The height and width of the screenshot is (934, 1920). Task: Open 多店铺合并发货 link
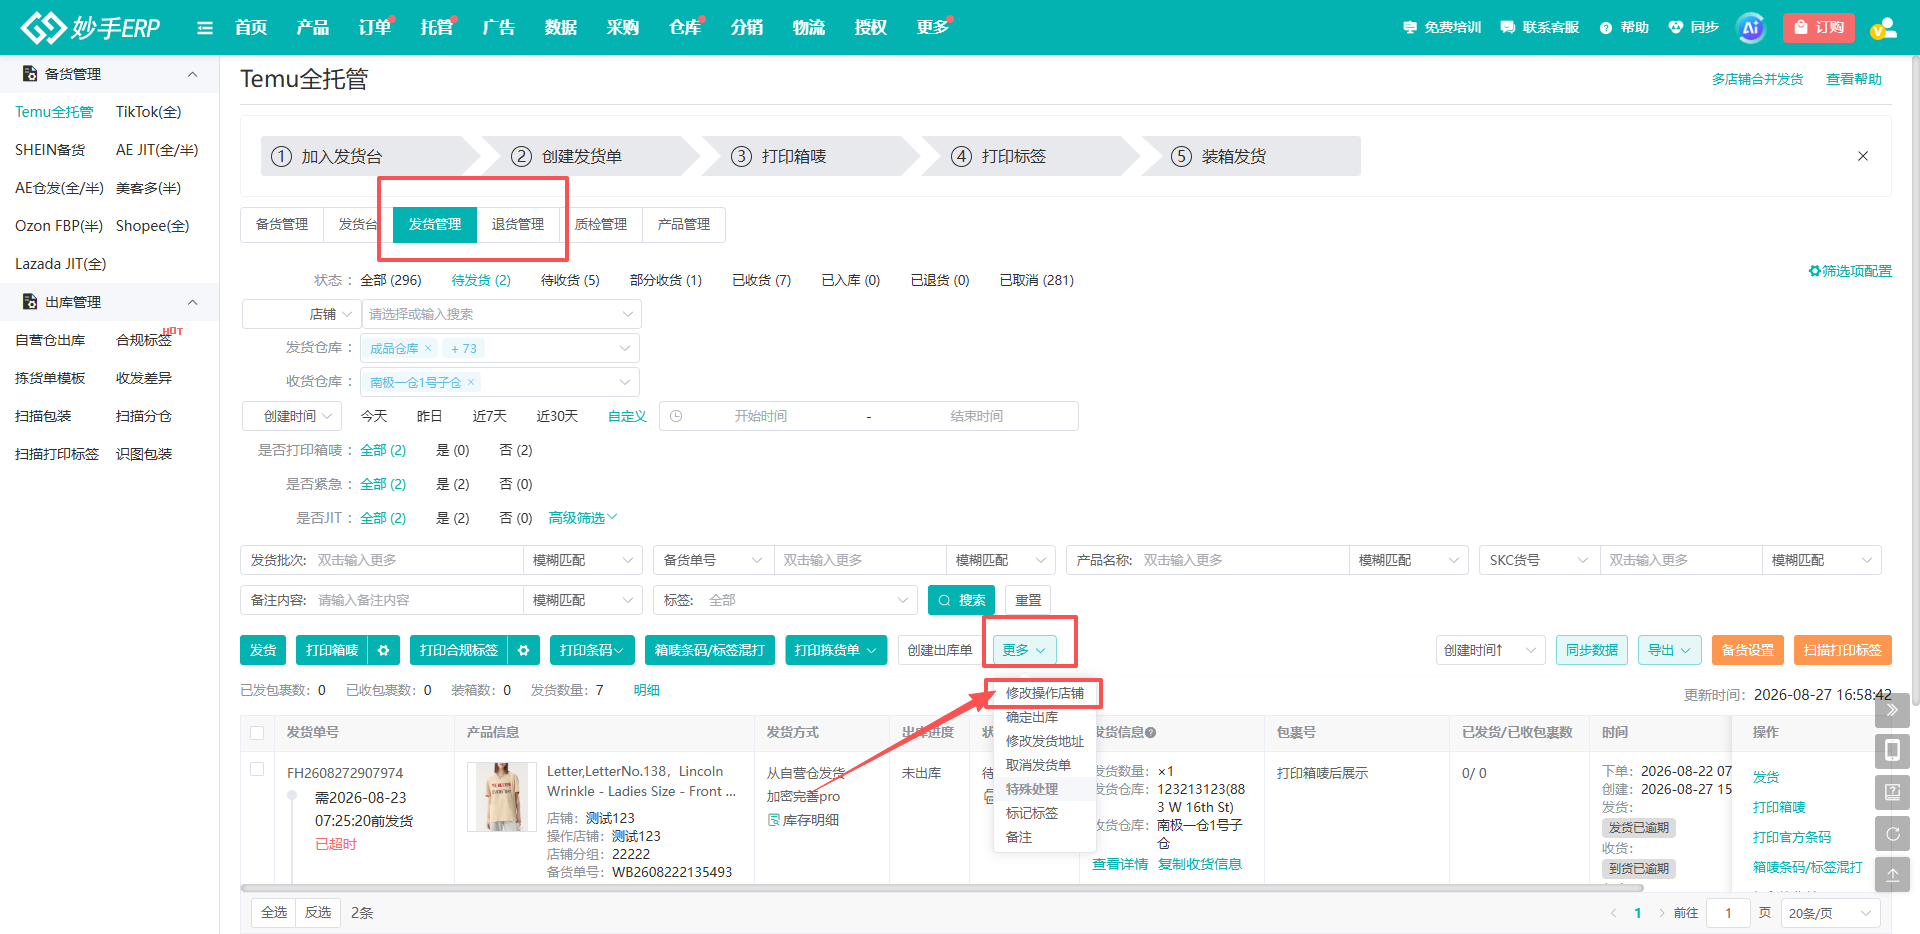click(x=1757, y=79)
